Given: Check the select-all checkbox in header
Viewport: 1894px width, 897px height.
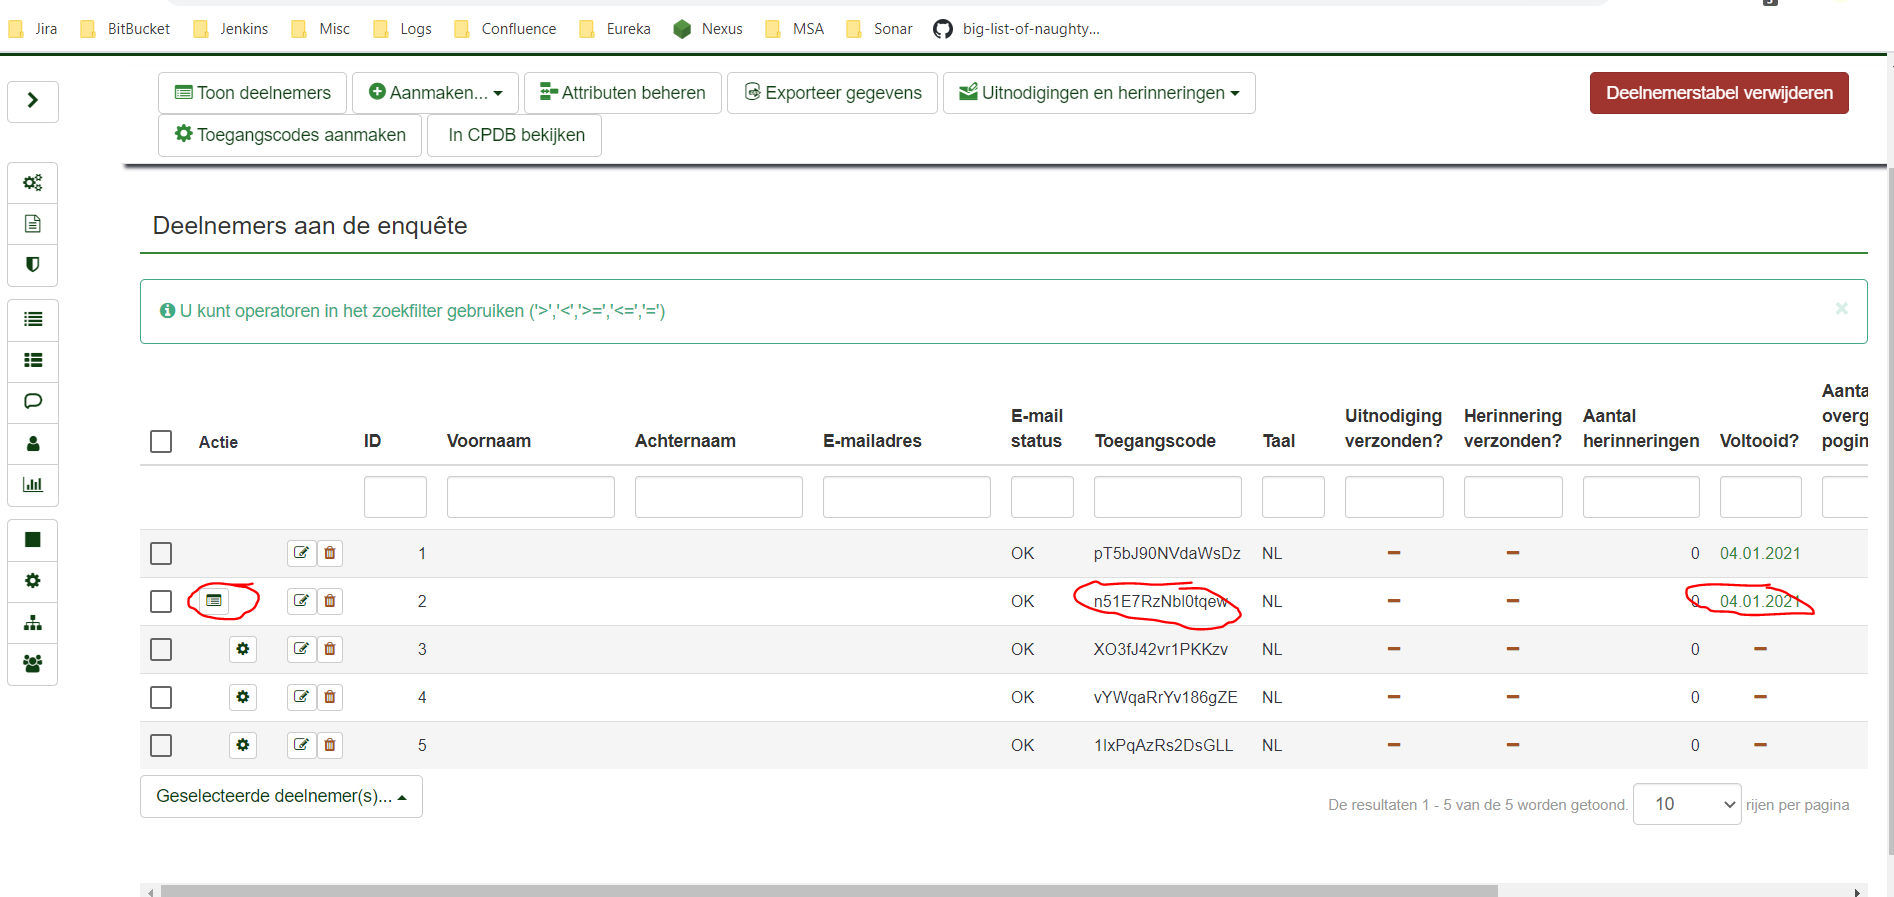Looking at the screenshot, I should [x=161, y=441].
